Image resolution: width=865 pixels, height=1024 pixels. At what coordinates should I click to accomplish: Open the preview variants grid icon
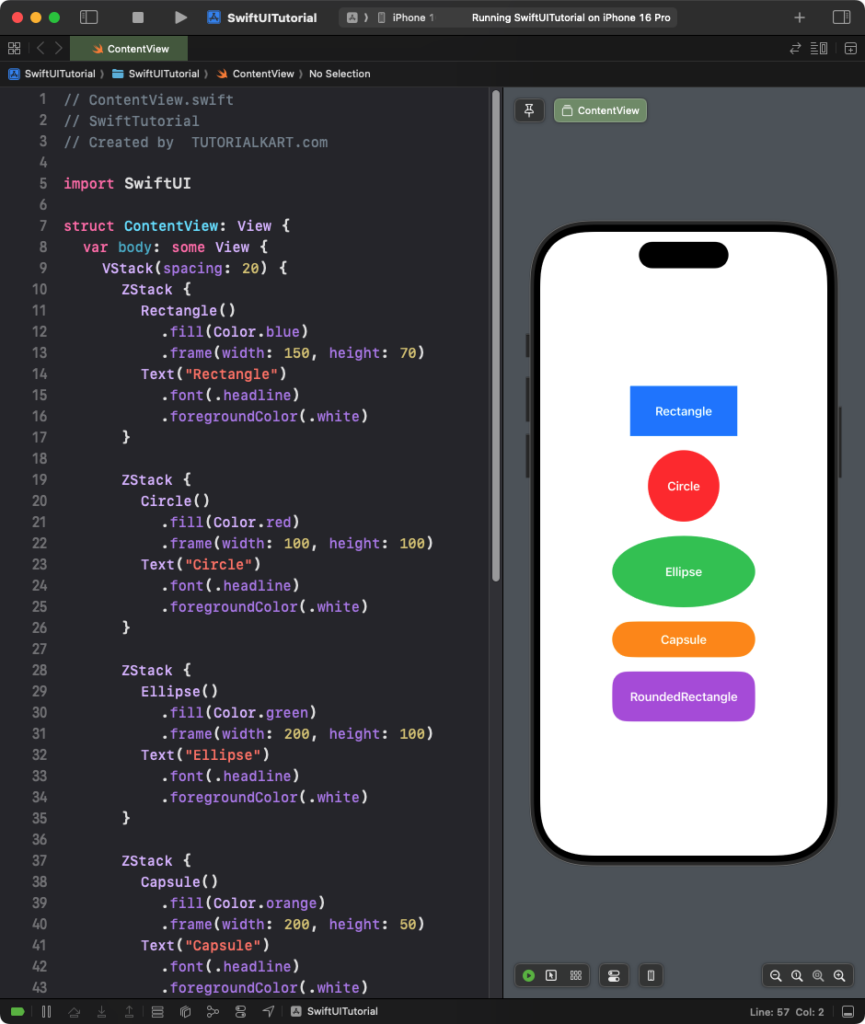(x=576, y=976)
